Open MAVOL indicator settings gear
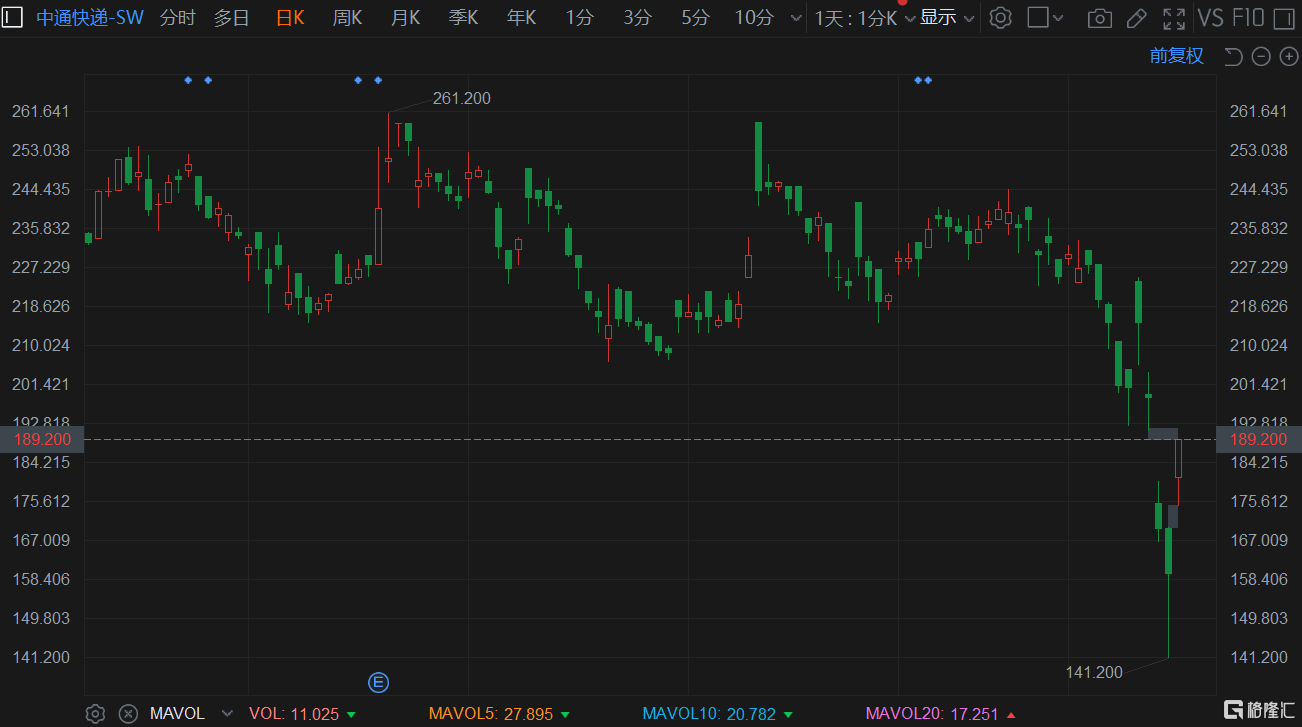The image size is (1302, 727). (95, 713)
